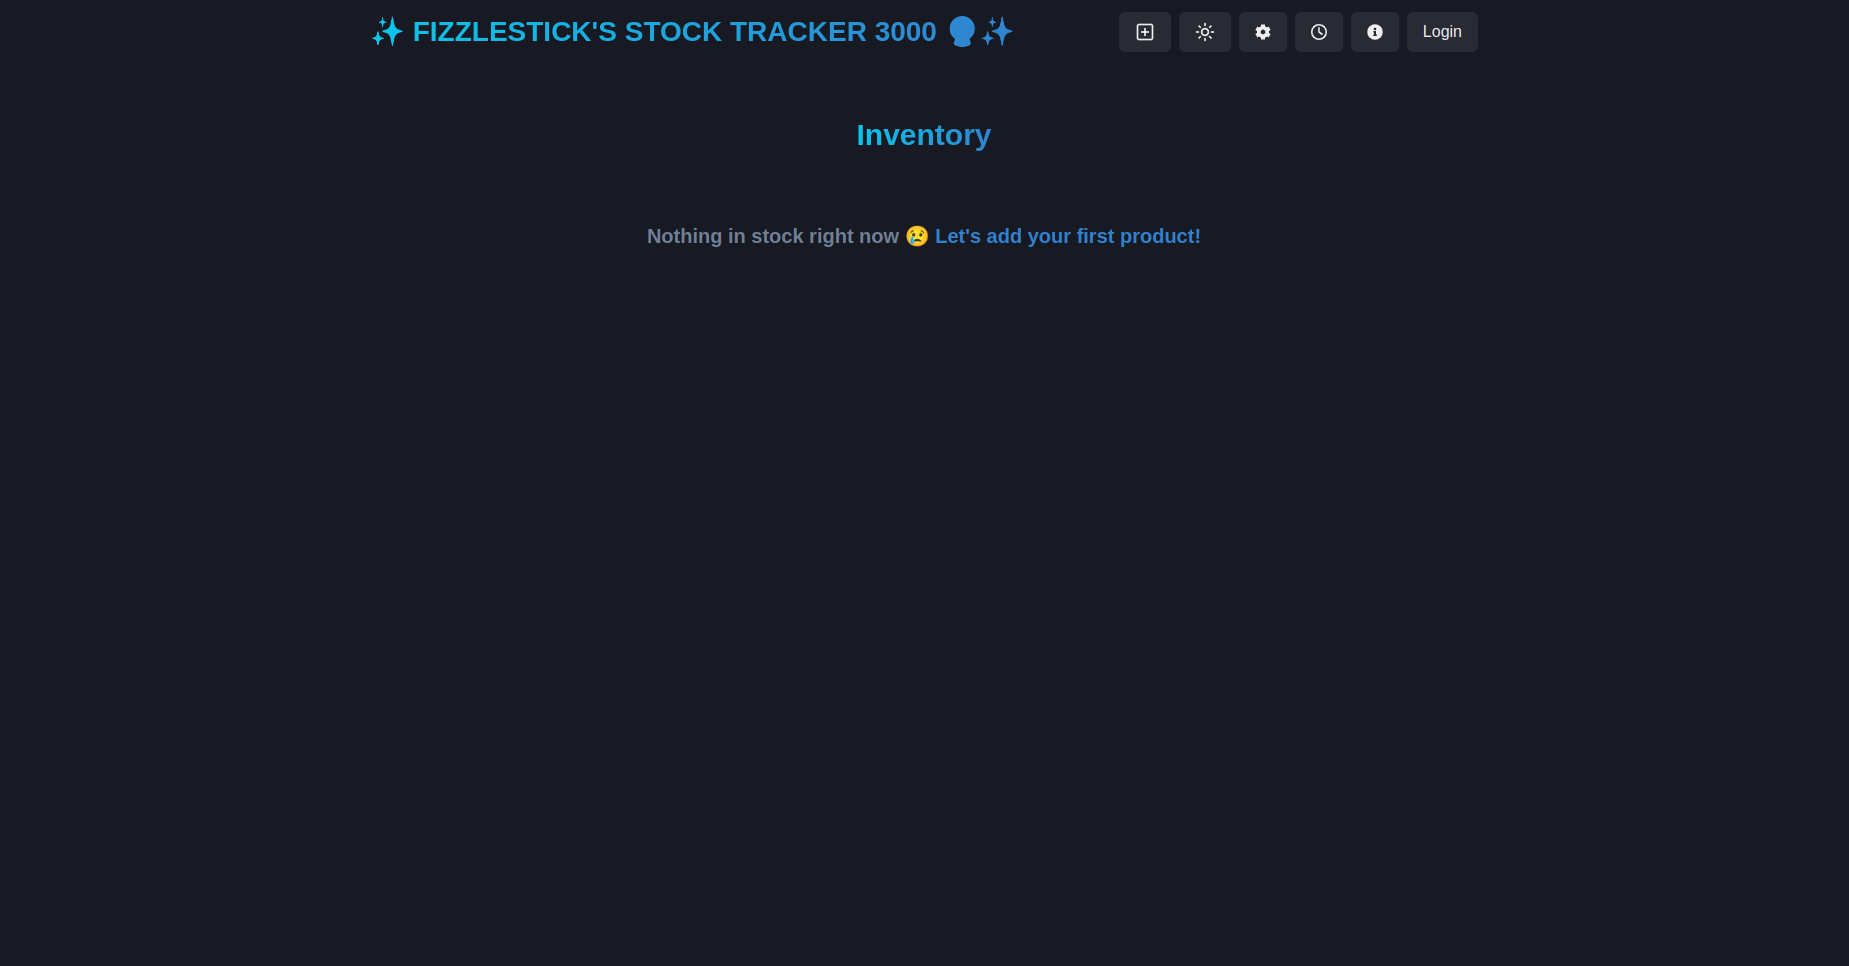Click the add product plus icon

pos(1144,32)
